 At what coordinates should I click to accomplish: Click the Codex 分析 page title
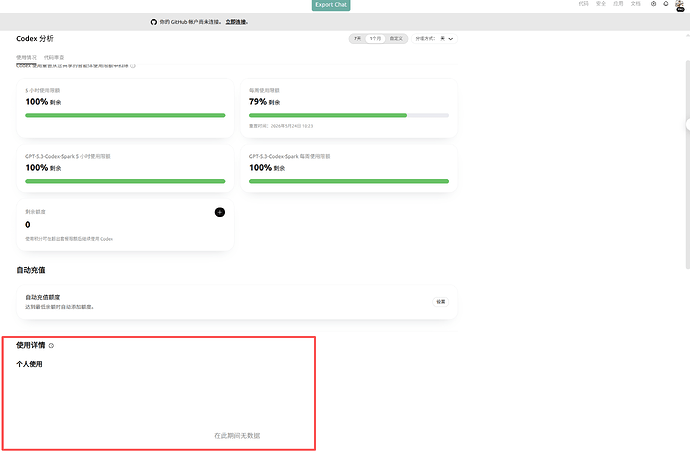pyautogui.click(x=35, y=39)
